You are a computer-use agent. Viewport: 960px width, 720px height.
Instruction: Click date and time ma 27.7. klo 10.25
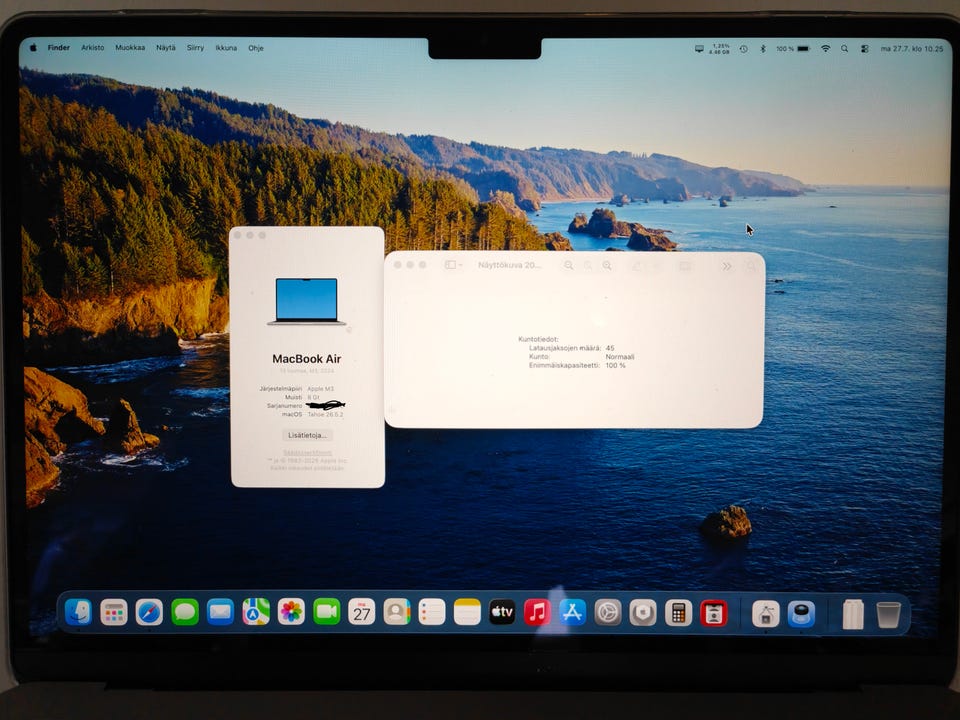[x=912, y=48]
